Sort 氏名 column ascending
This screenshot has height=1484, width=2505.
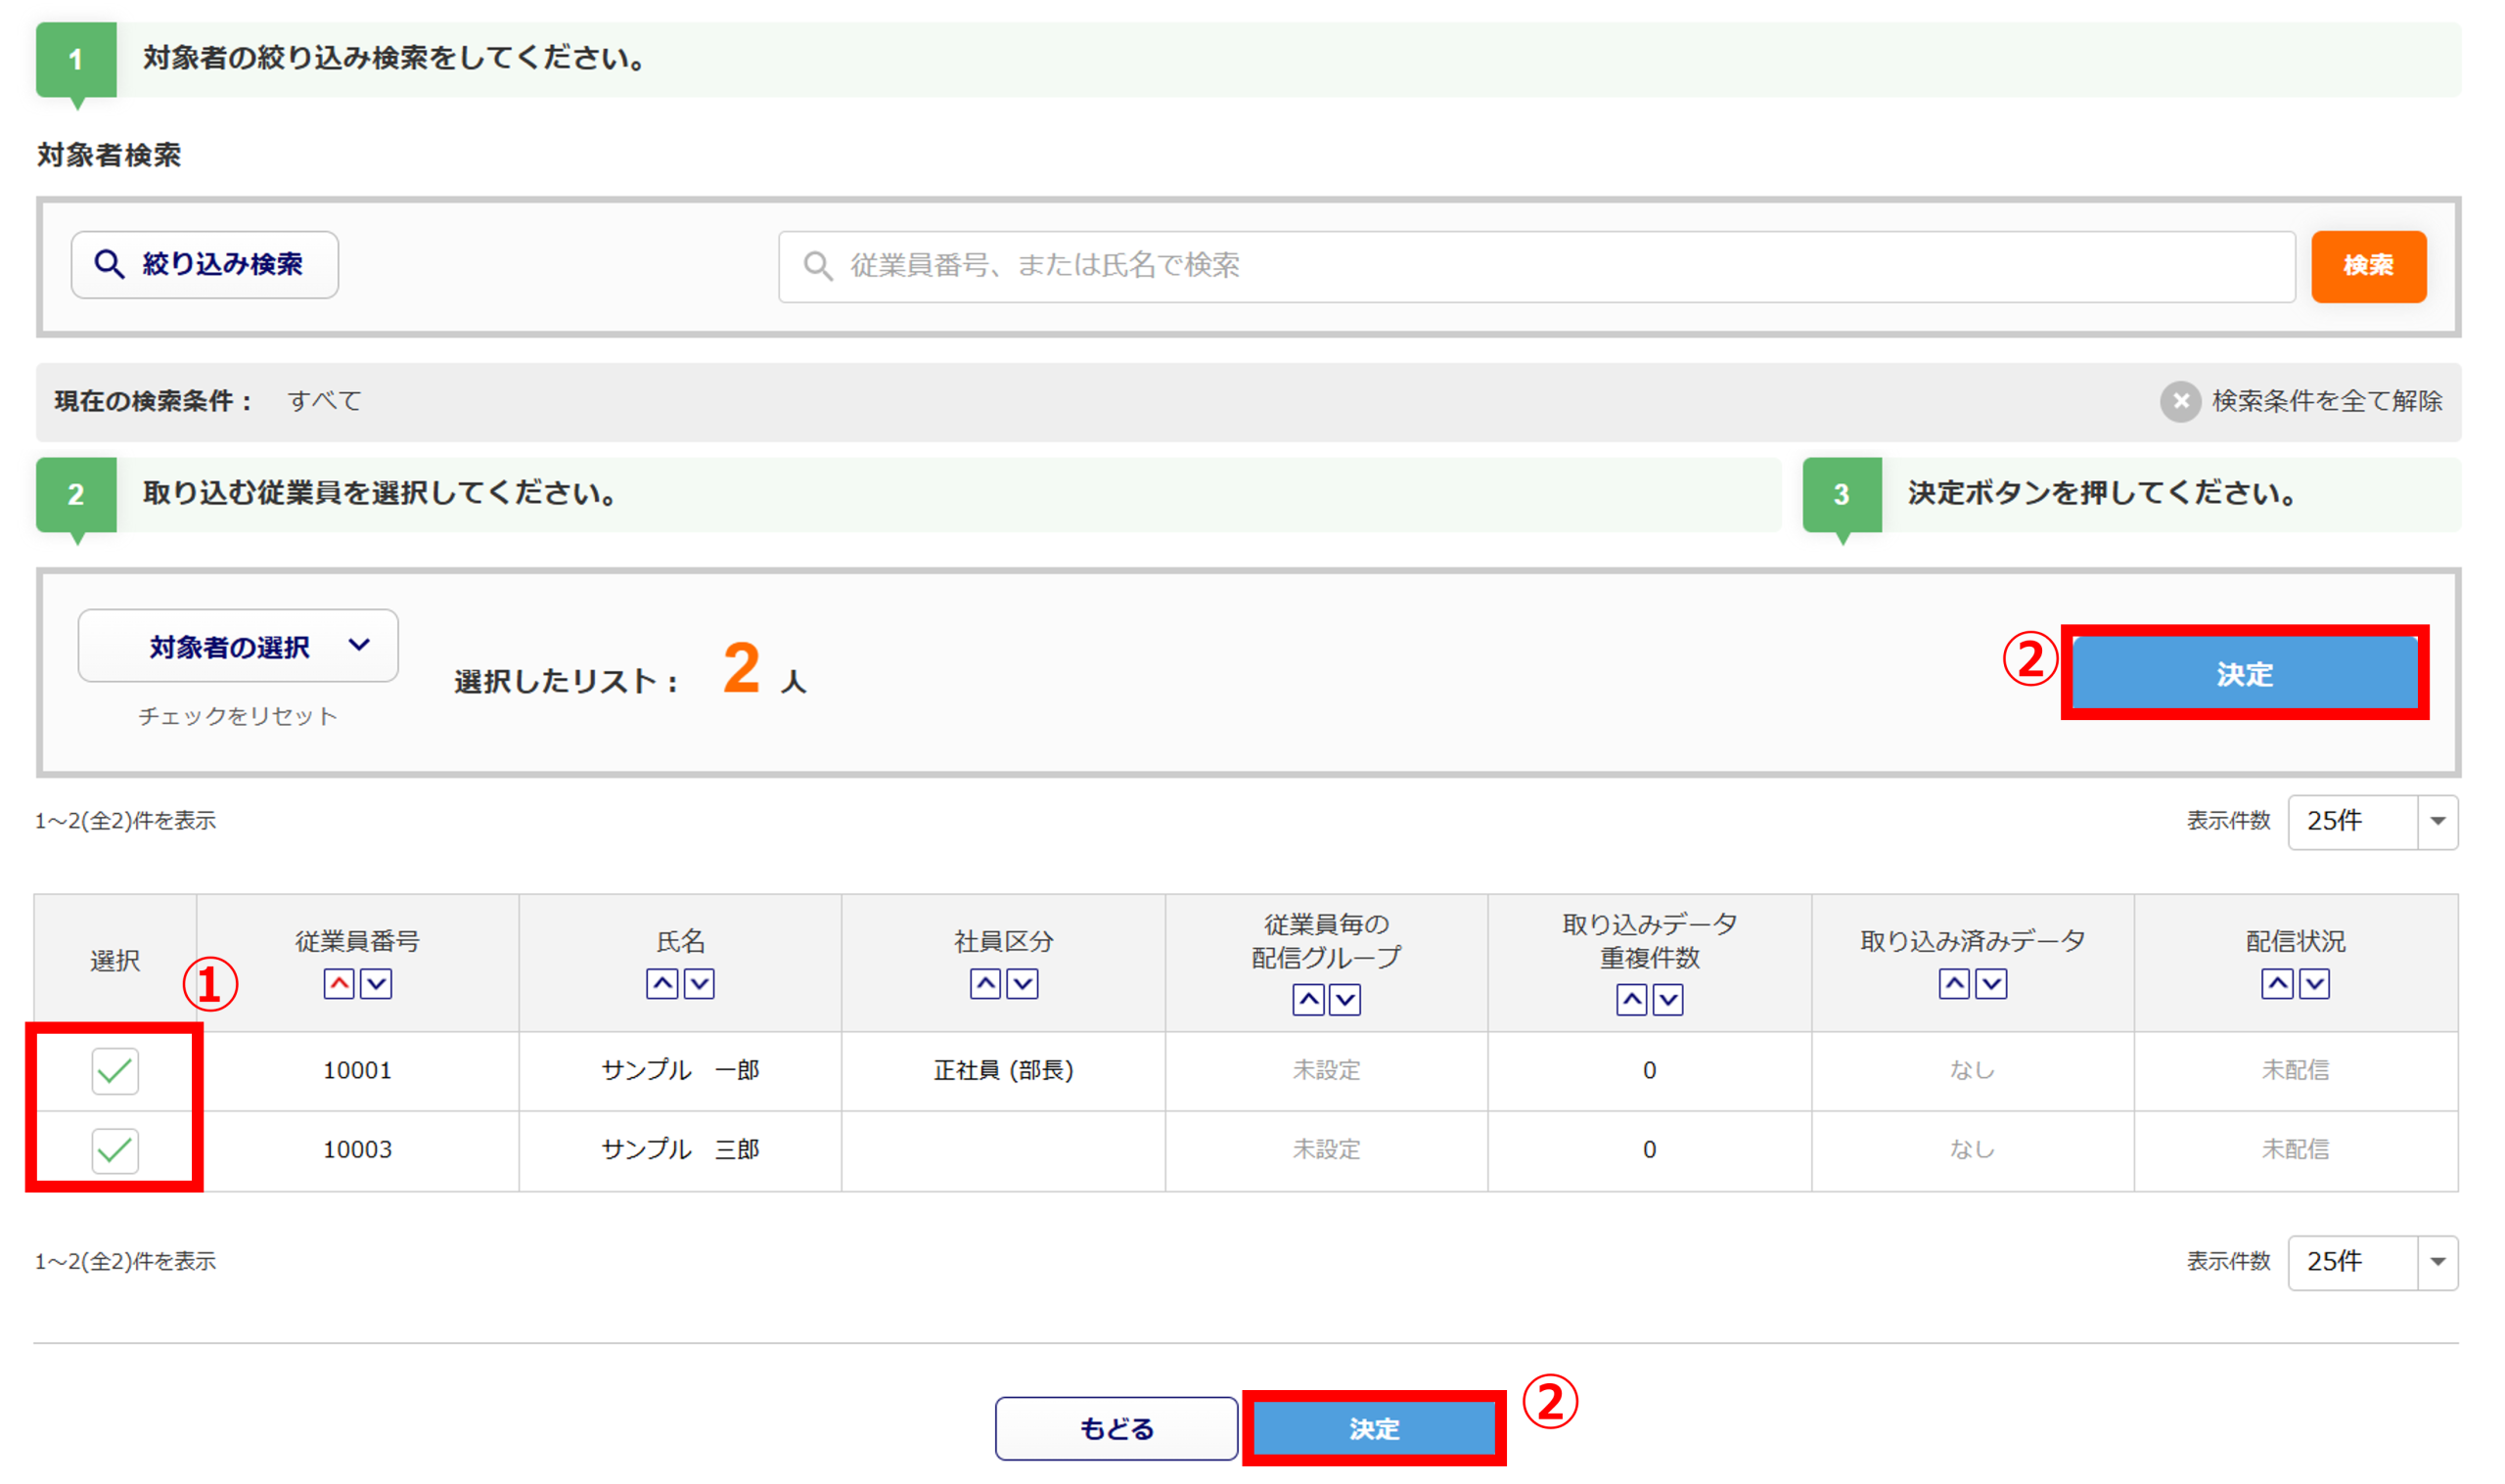click(662, 984)
